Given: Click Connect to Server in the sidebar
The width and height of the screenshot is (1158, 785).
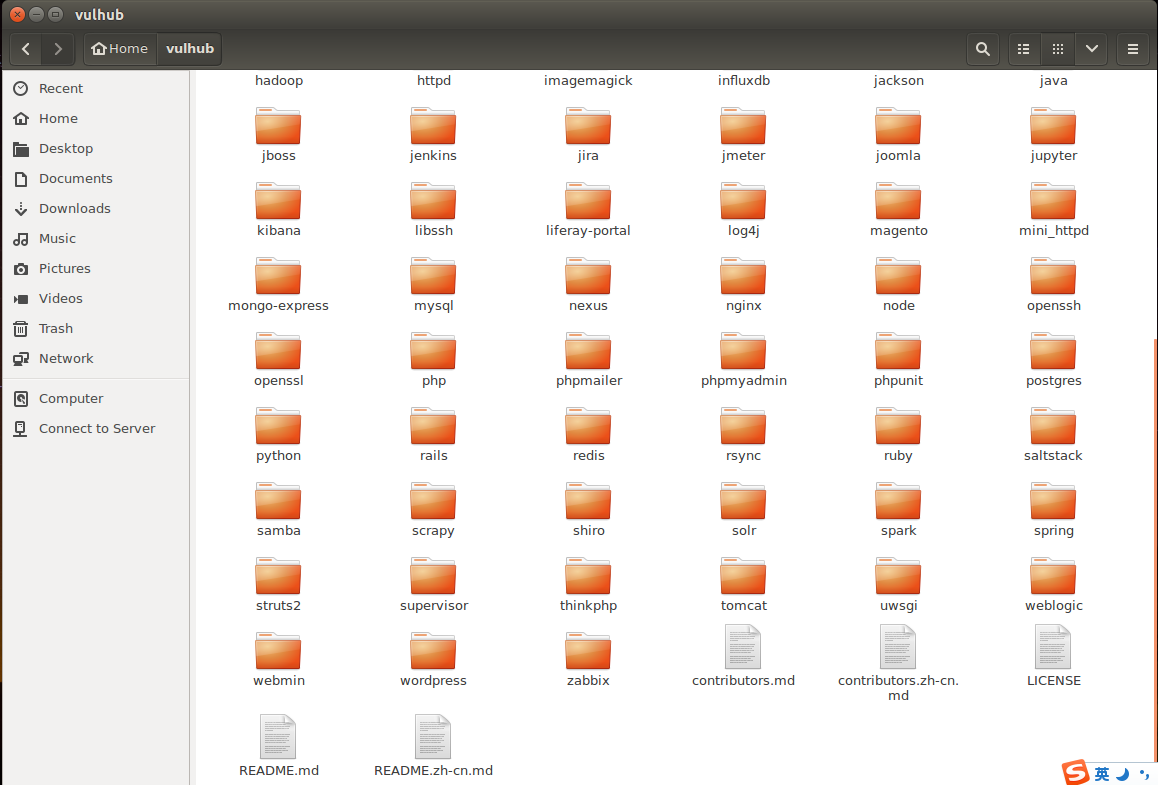Looking at the screenshot, I should click(x=96, y=428).
